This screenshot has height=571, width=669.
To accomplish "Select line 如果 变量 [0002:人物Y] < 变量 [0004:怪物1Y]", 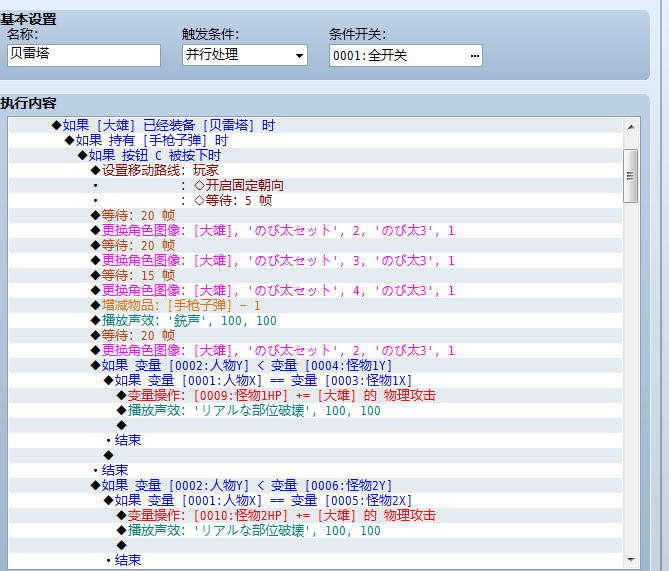I will tap(315, 365).
